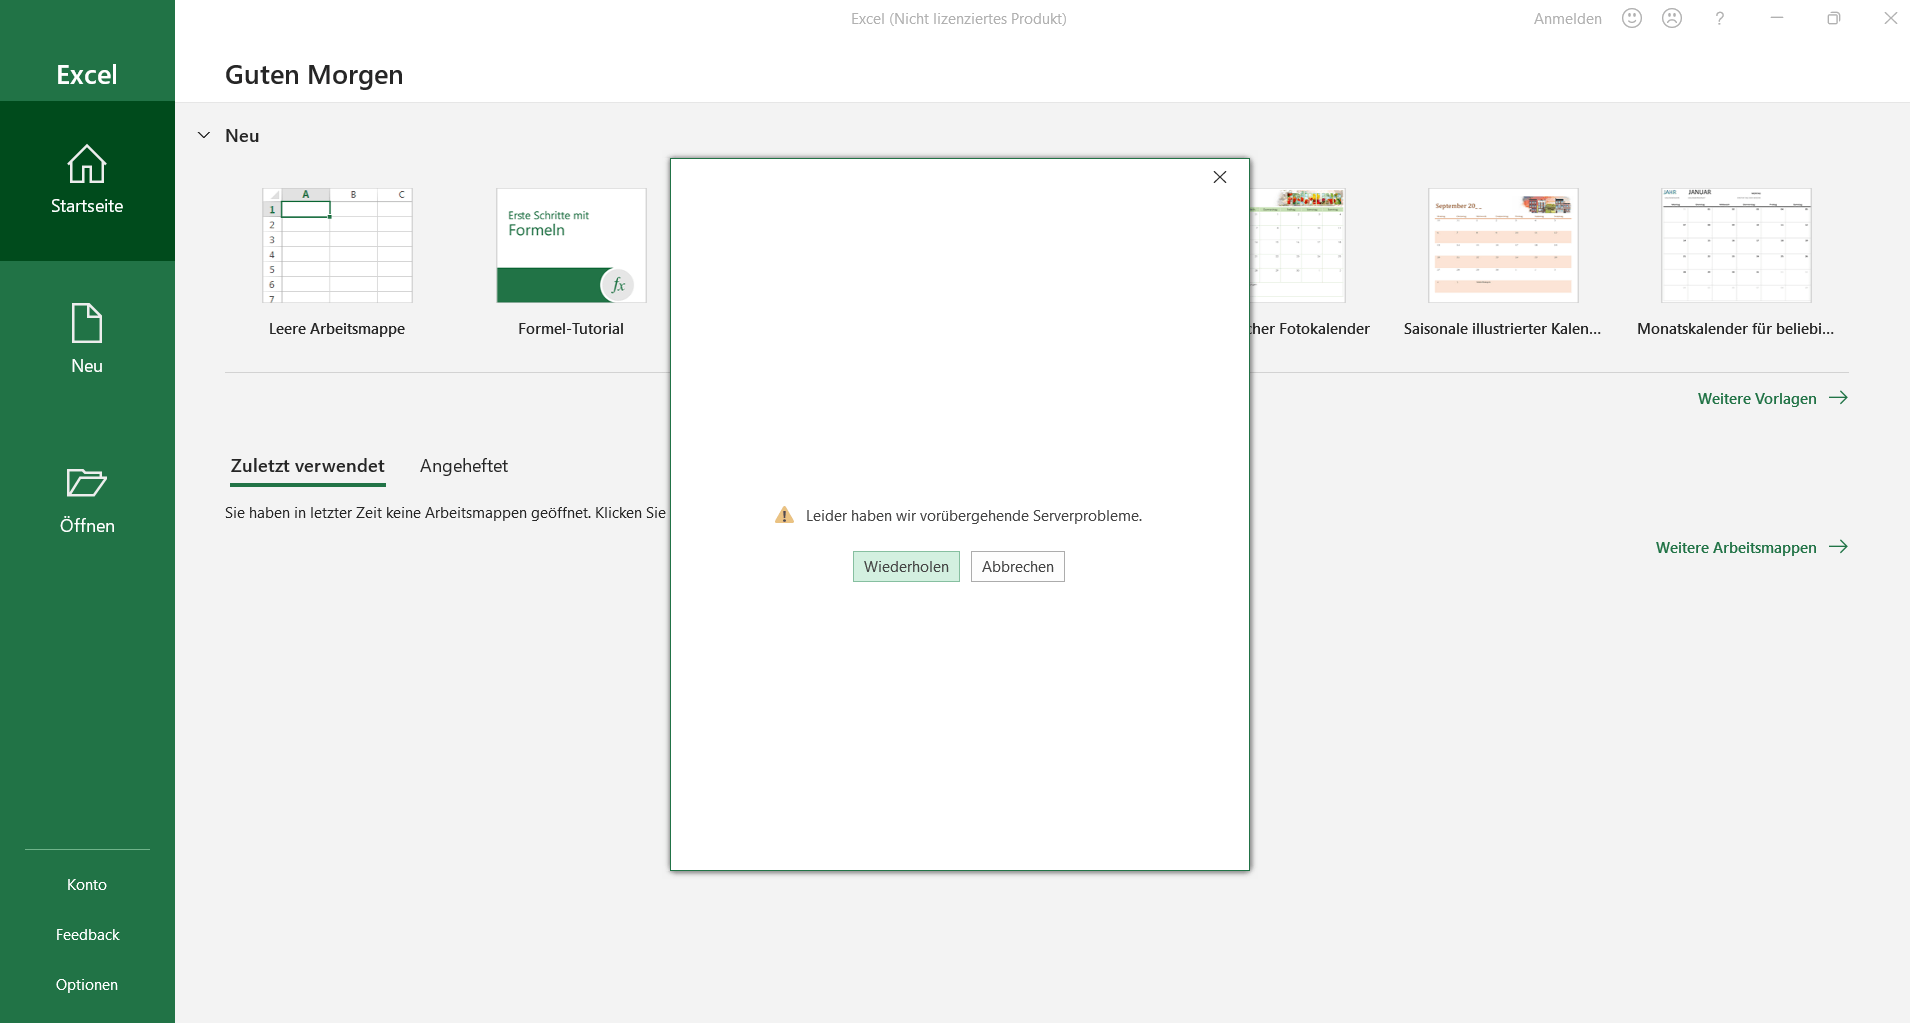Screen dimensions: 1910x1023
Task: Click the smiley positive feedback icon
Action: (x=1632, y=18)
